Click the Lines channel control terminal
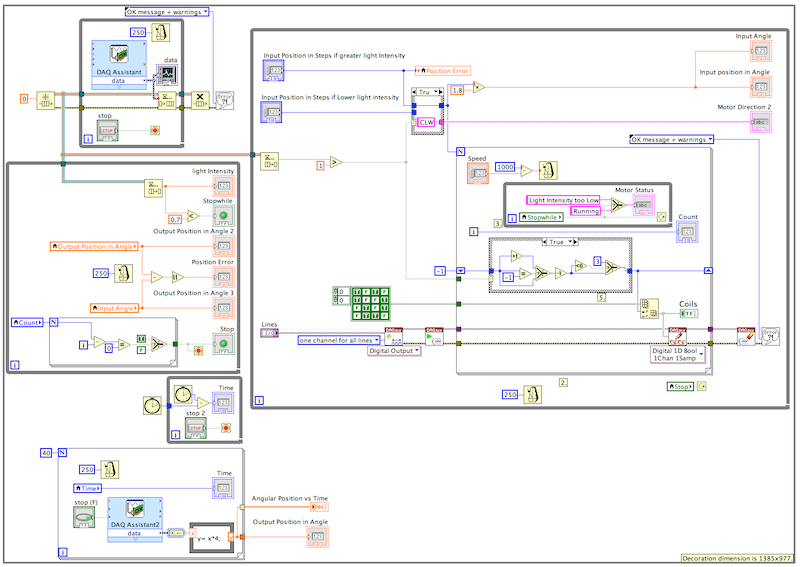The width and height of the screenshot is (800, 567). (x=269, y=333)
